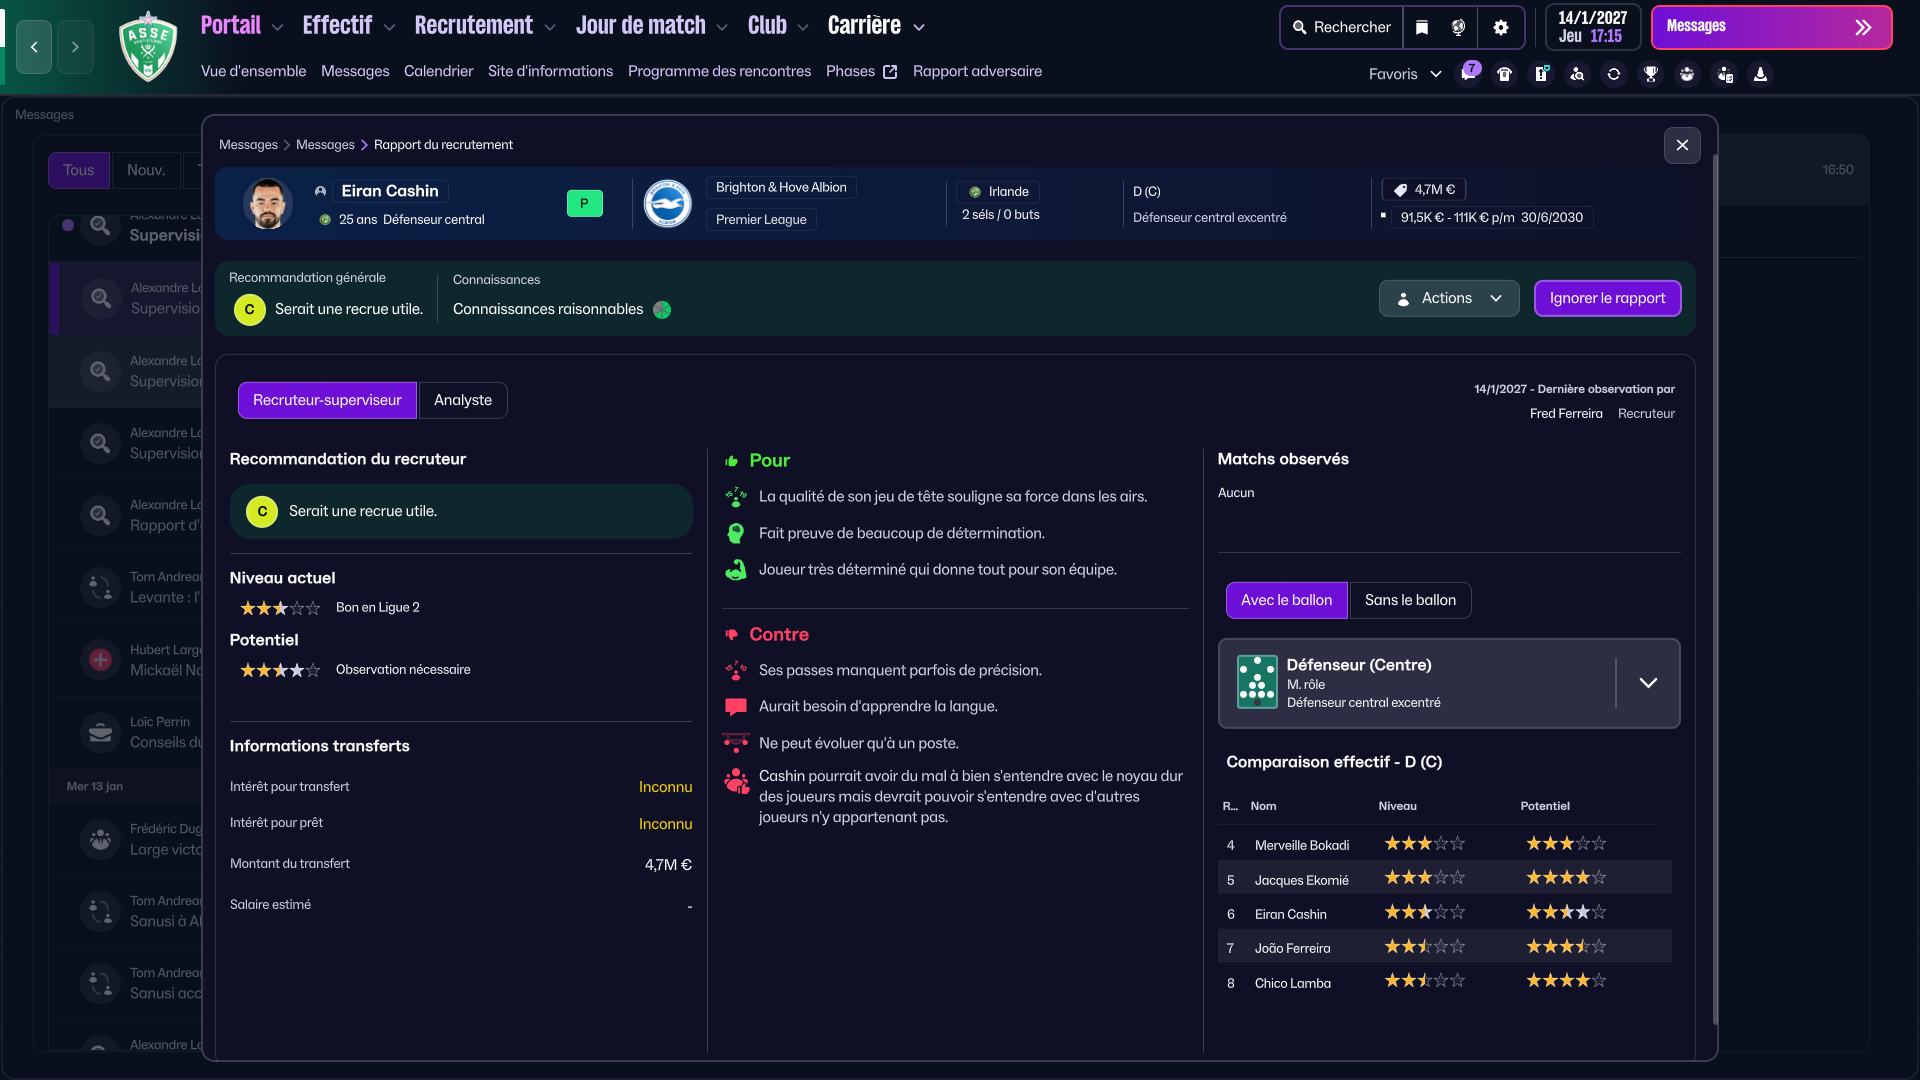Open the shirt squad favorite icon
Viewport: 1920px width, 1080px height.
1504,74
